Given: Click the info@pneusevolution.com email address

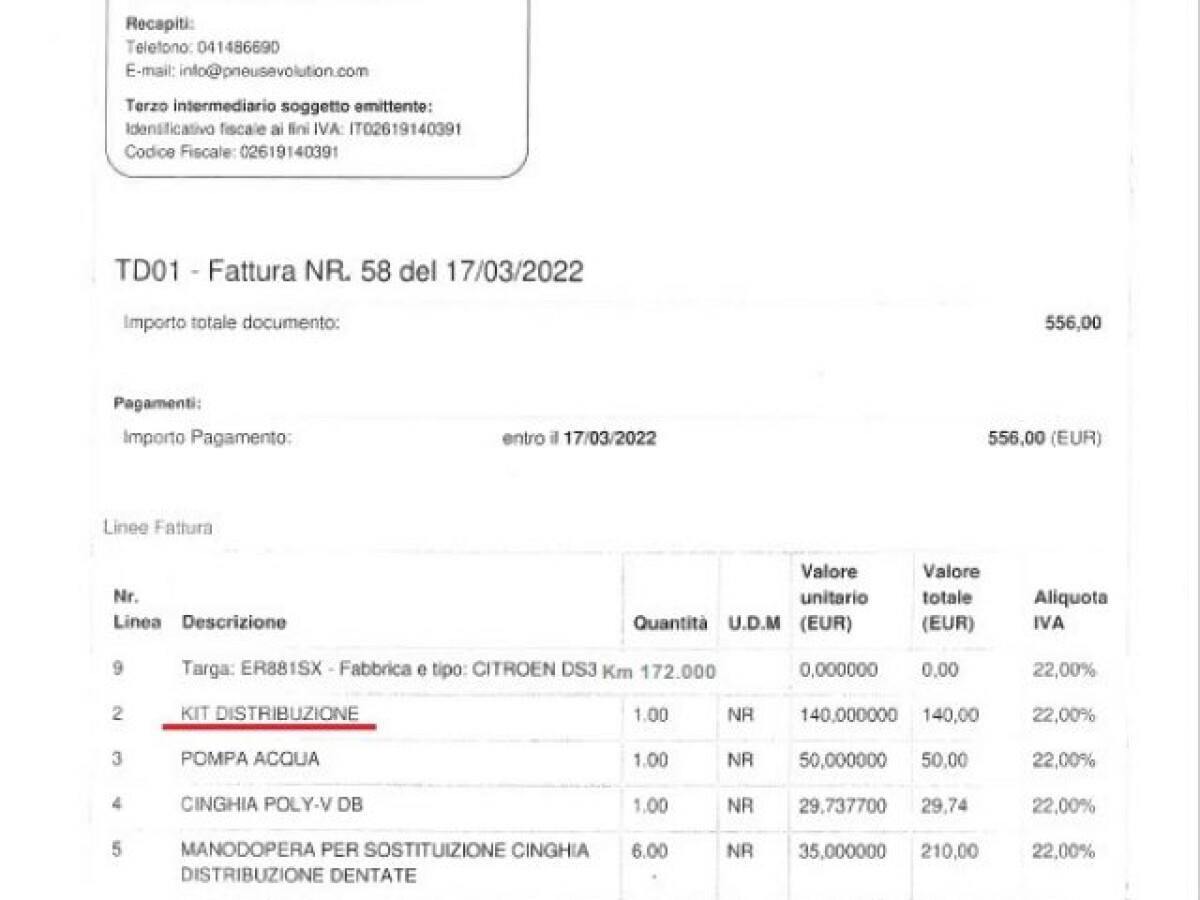Looking at the screenshot, I should (x=274, y=71).
